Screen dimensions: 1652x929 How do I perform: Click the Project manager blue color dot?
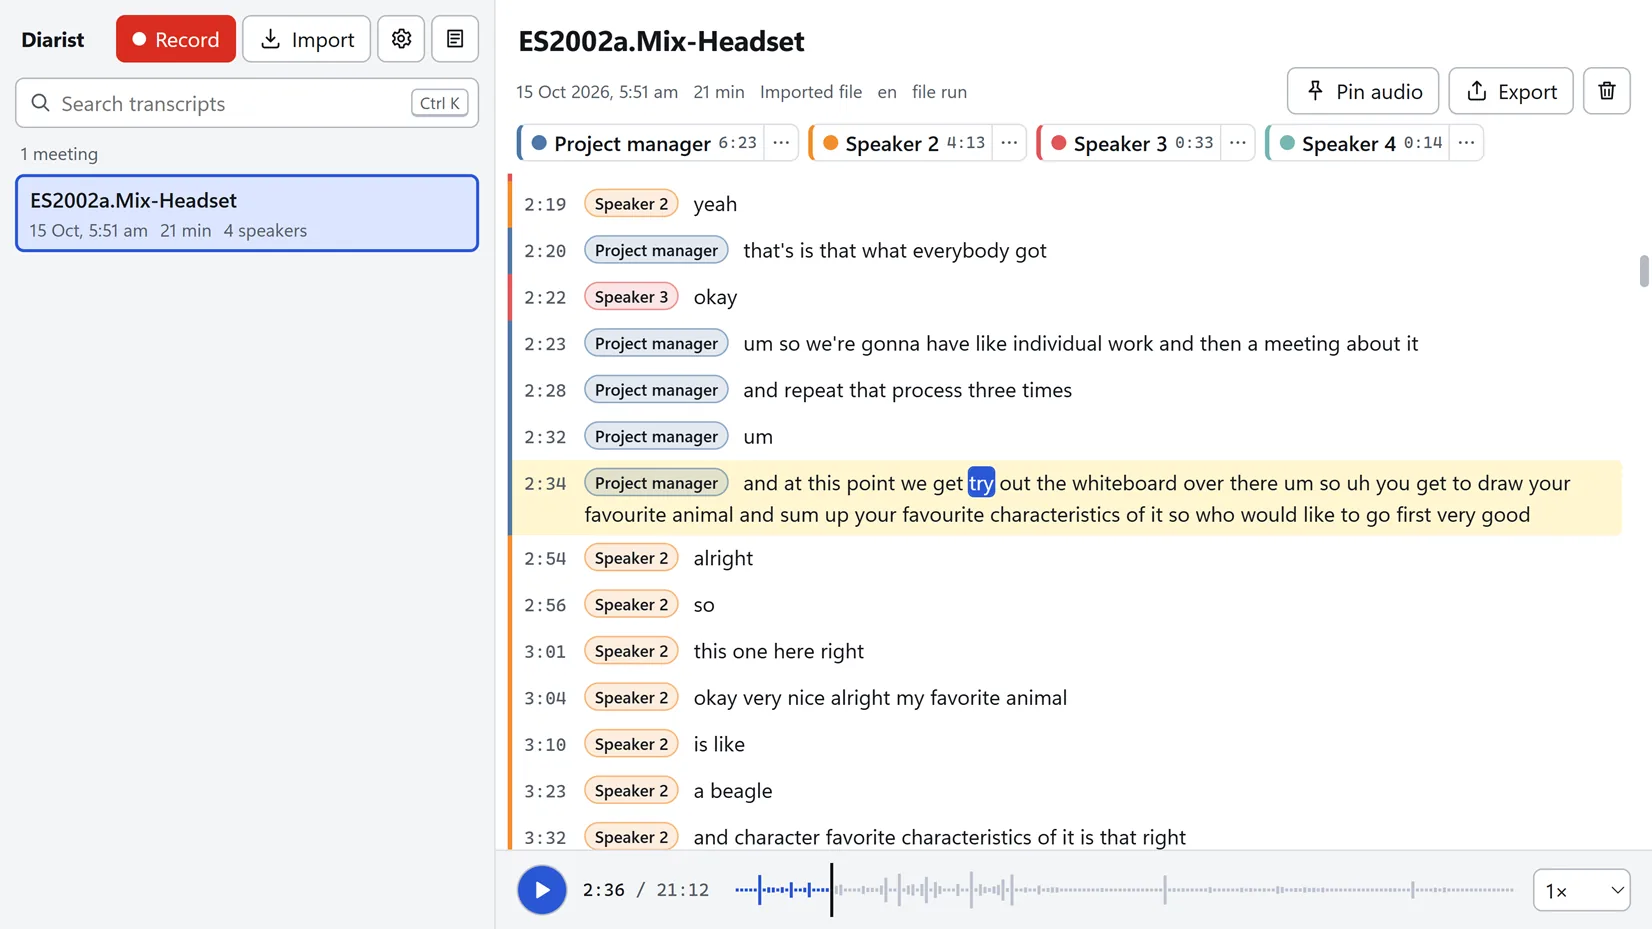tap(539, 143)
